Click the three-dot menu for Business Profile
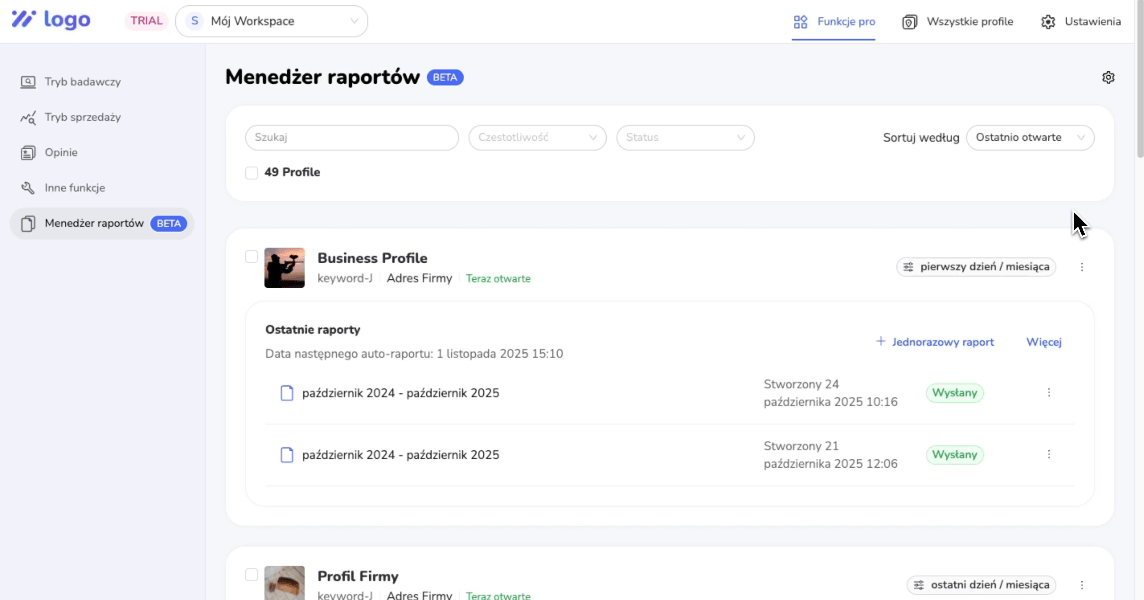This screenshot has width=1144, height=600. tap(1082, 267)
